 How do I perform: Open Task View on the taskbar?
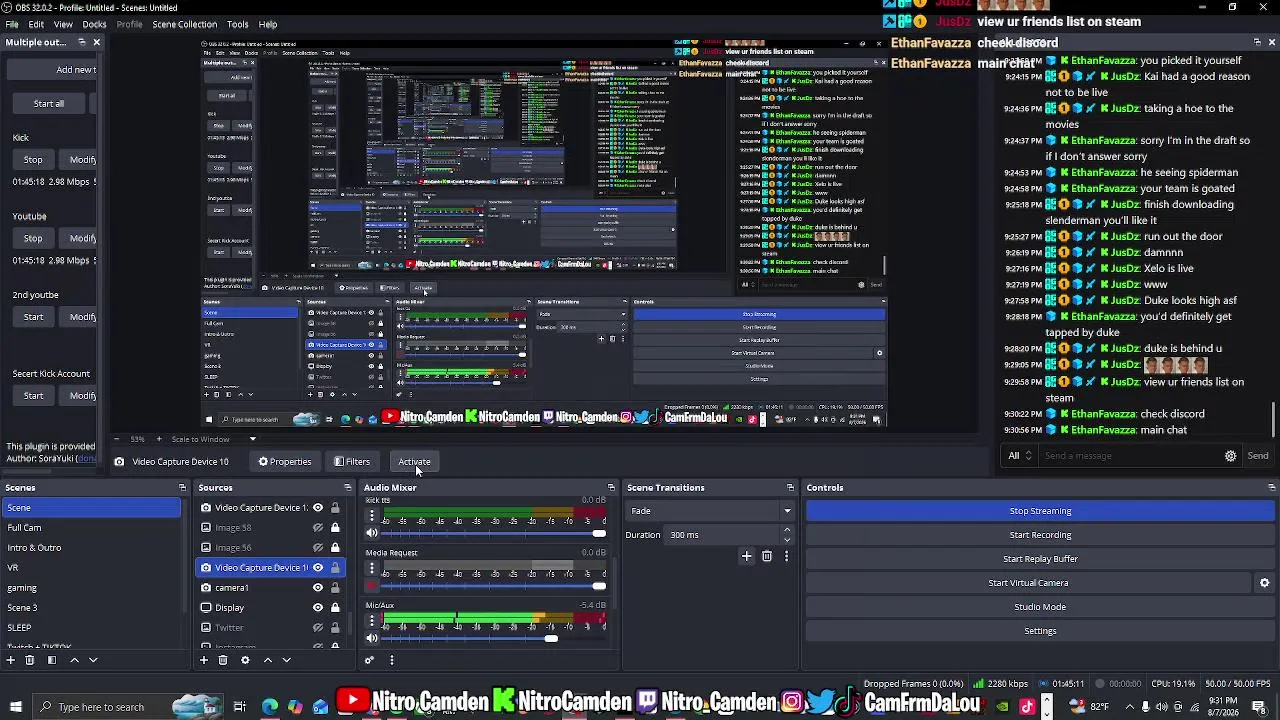[239, 707]
